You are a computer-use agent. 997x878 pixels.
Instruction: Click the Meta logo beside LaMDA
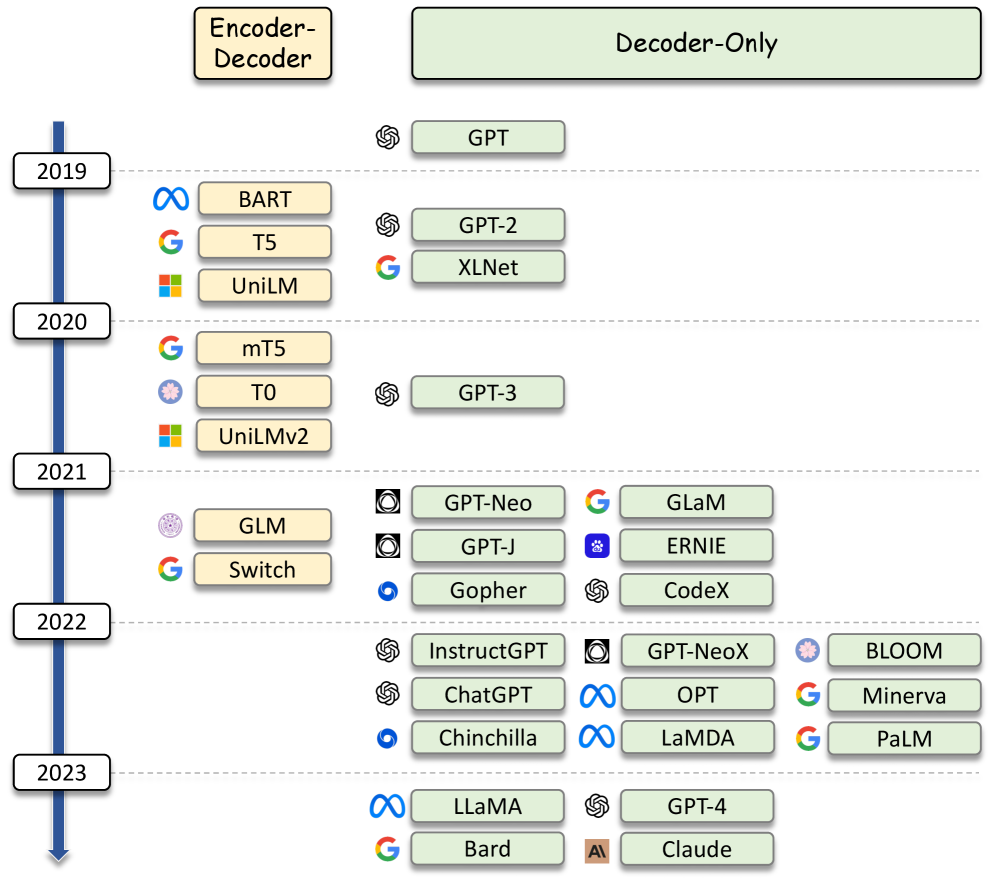[597, 737]
